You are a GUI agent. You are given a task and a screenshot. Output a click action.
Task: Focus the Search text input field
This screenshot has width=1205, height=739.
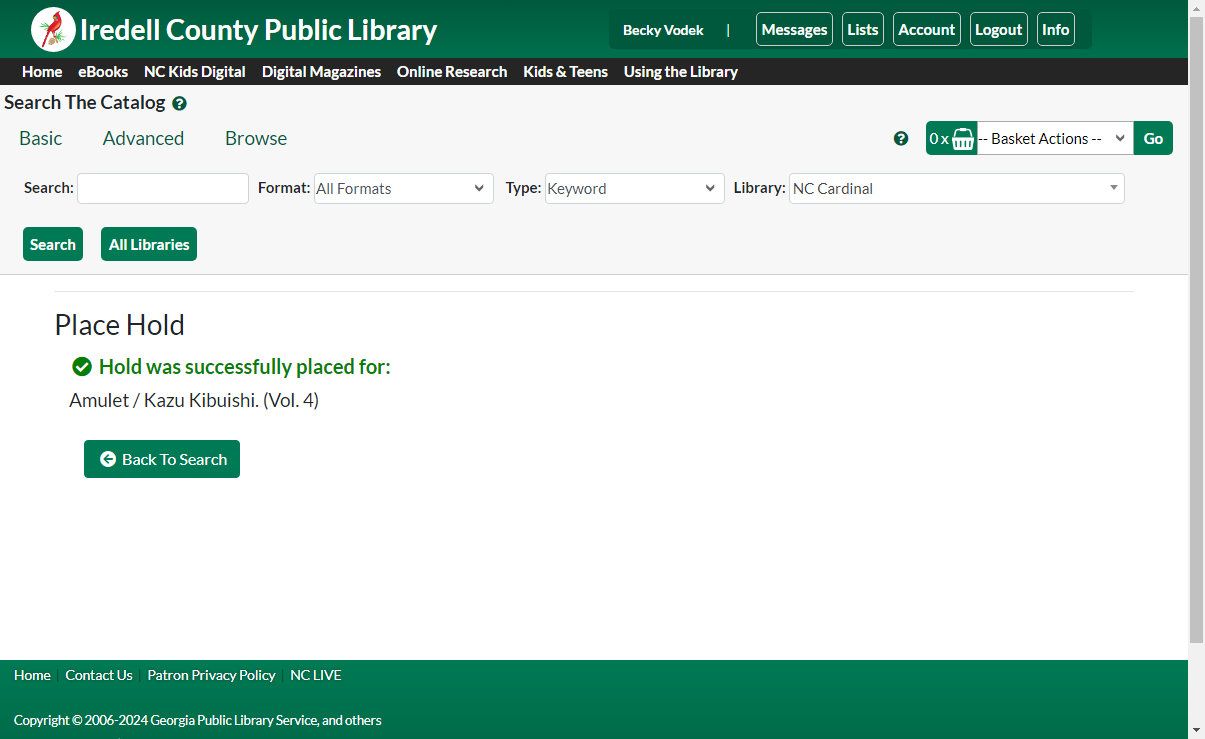coord(163,188)
